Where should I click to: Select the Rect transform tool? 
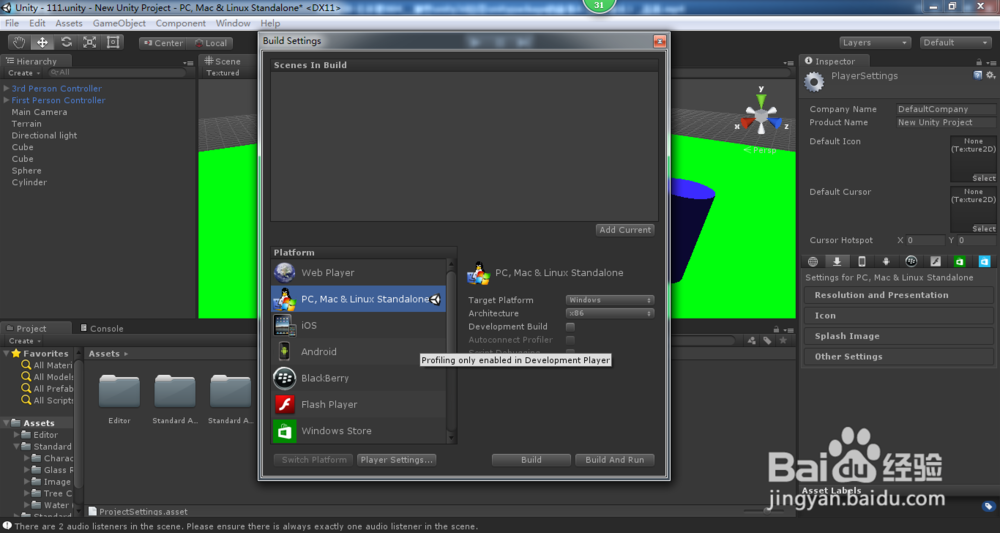click(113, 43)
